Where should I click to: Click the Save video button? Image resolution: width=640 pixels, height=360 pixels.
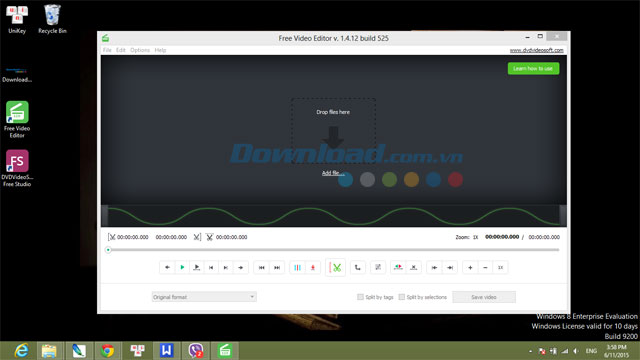pos(484,297)
